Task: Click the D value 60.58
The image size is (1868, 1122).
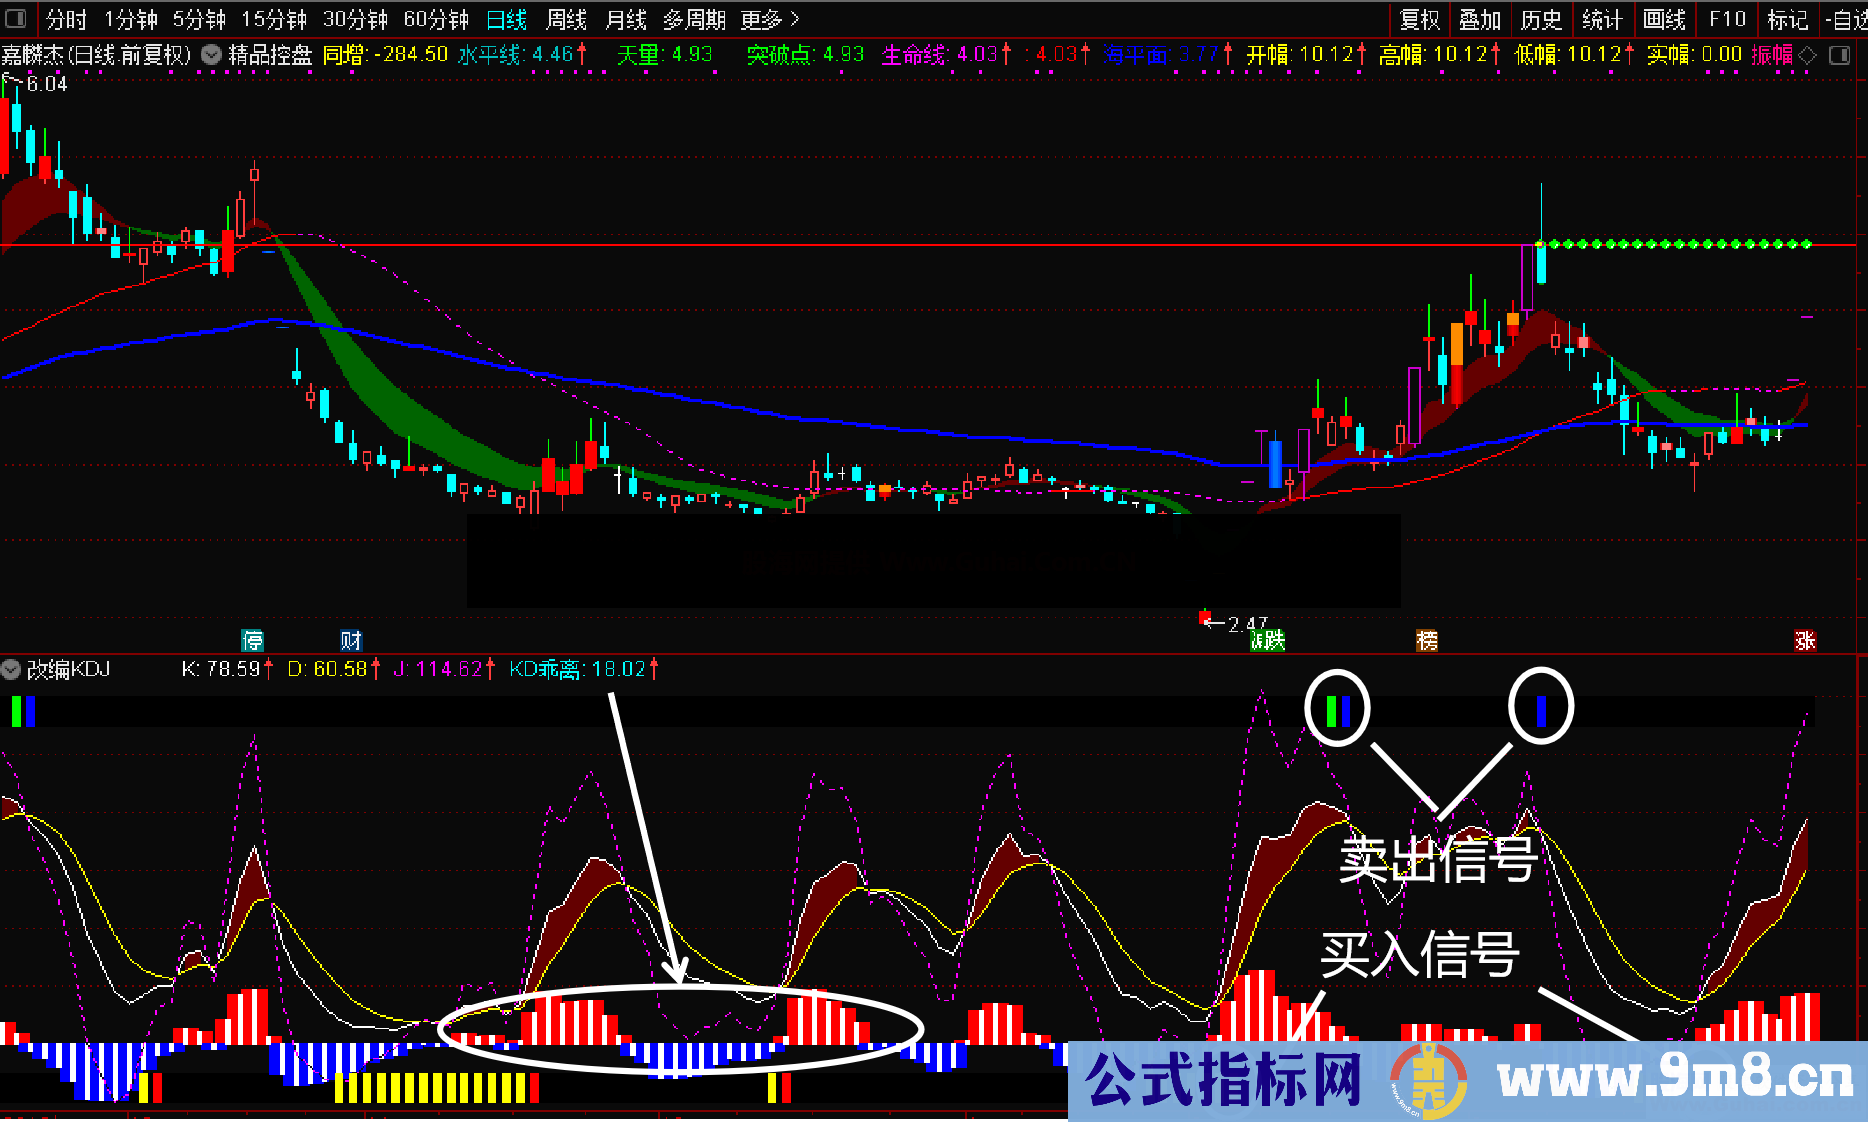Action: click(x=340, y=669)
